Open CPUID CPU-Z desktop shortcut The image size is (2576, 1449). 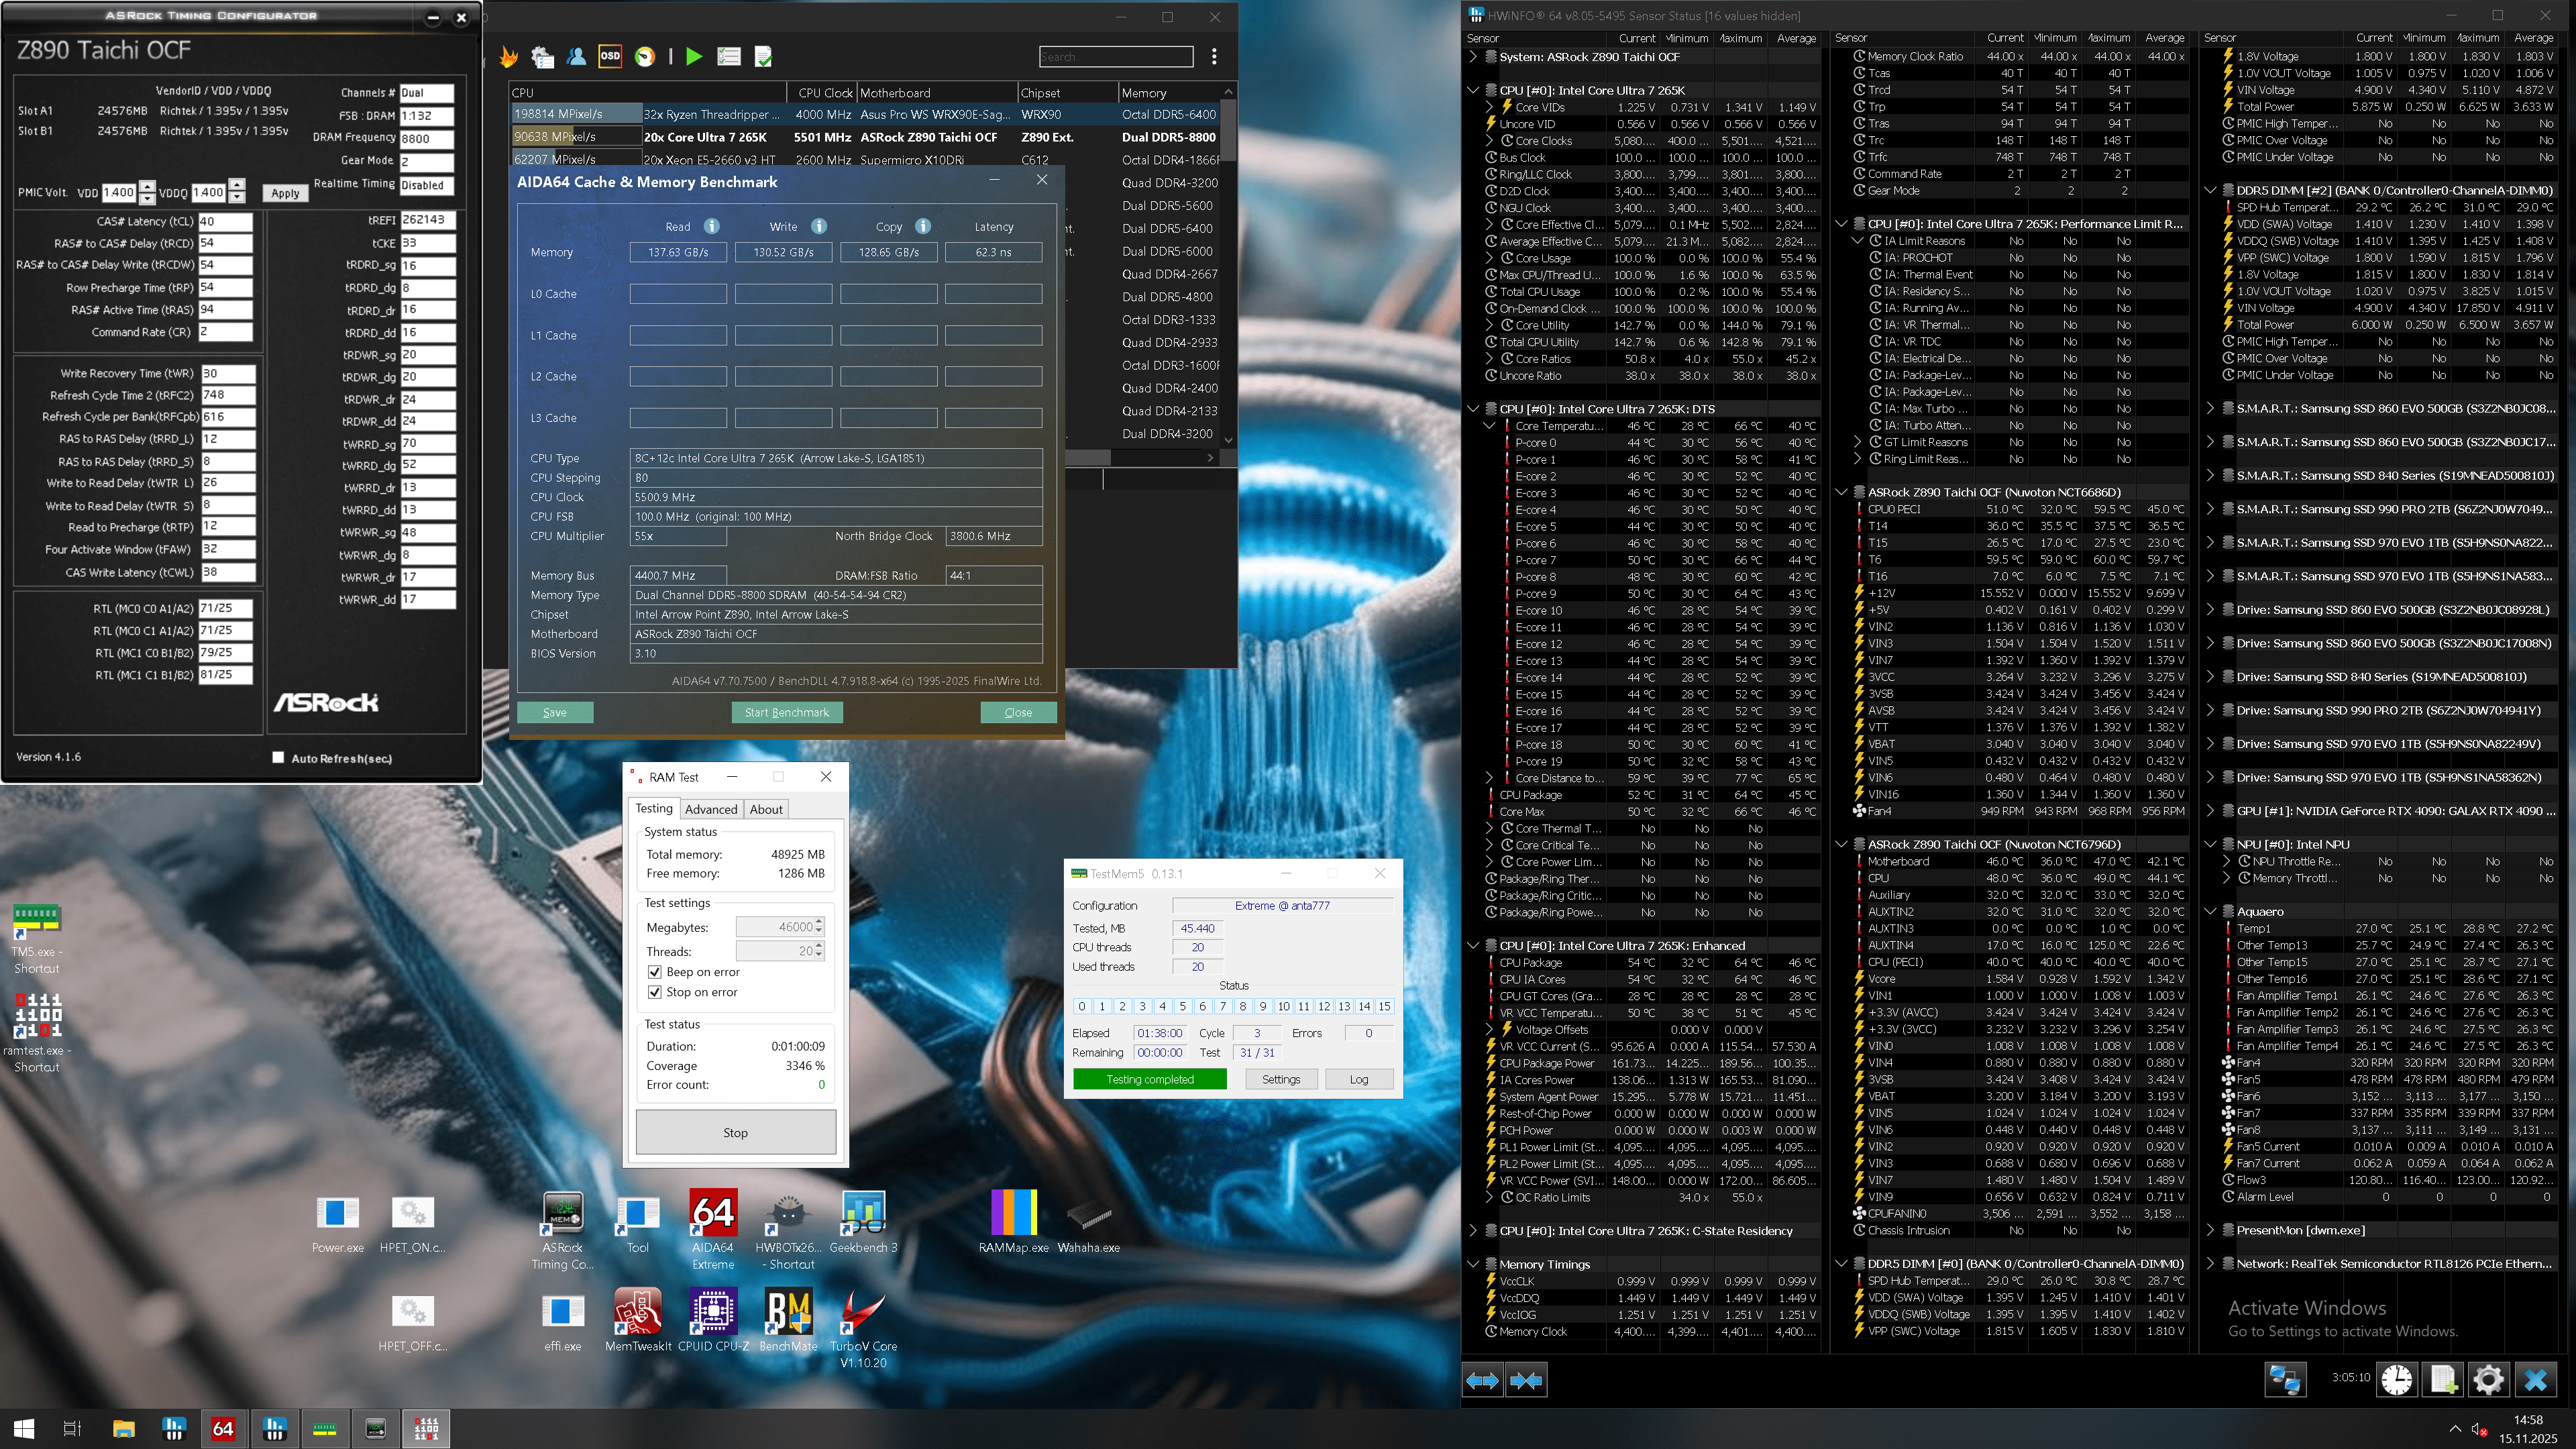pyautogui.click(x=712, y=1313)
